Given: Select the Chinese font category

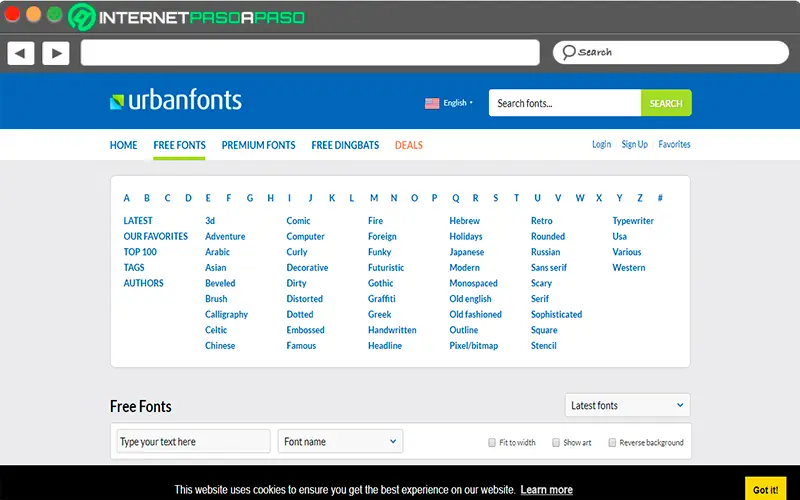Looking at the screenshot, I should pos(220,345).
